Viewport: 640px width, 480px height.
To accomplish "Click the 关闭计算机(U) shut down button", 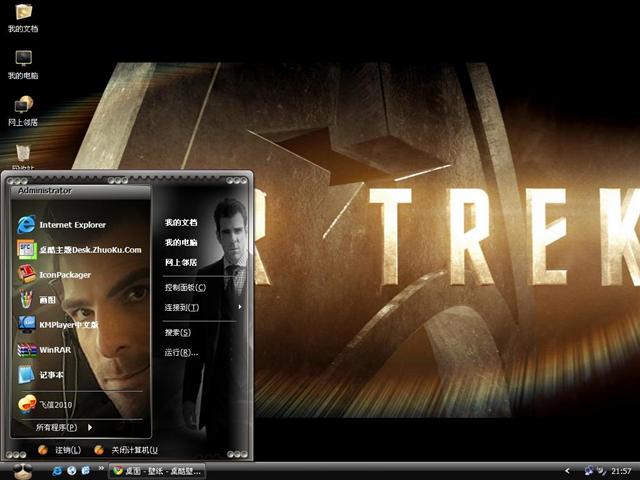I will (x=126, y=450).
